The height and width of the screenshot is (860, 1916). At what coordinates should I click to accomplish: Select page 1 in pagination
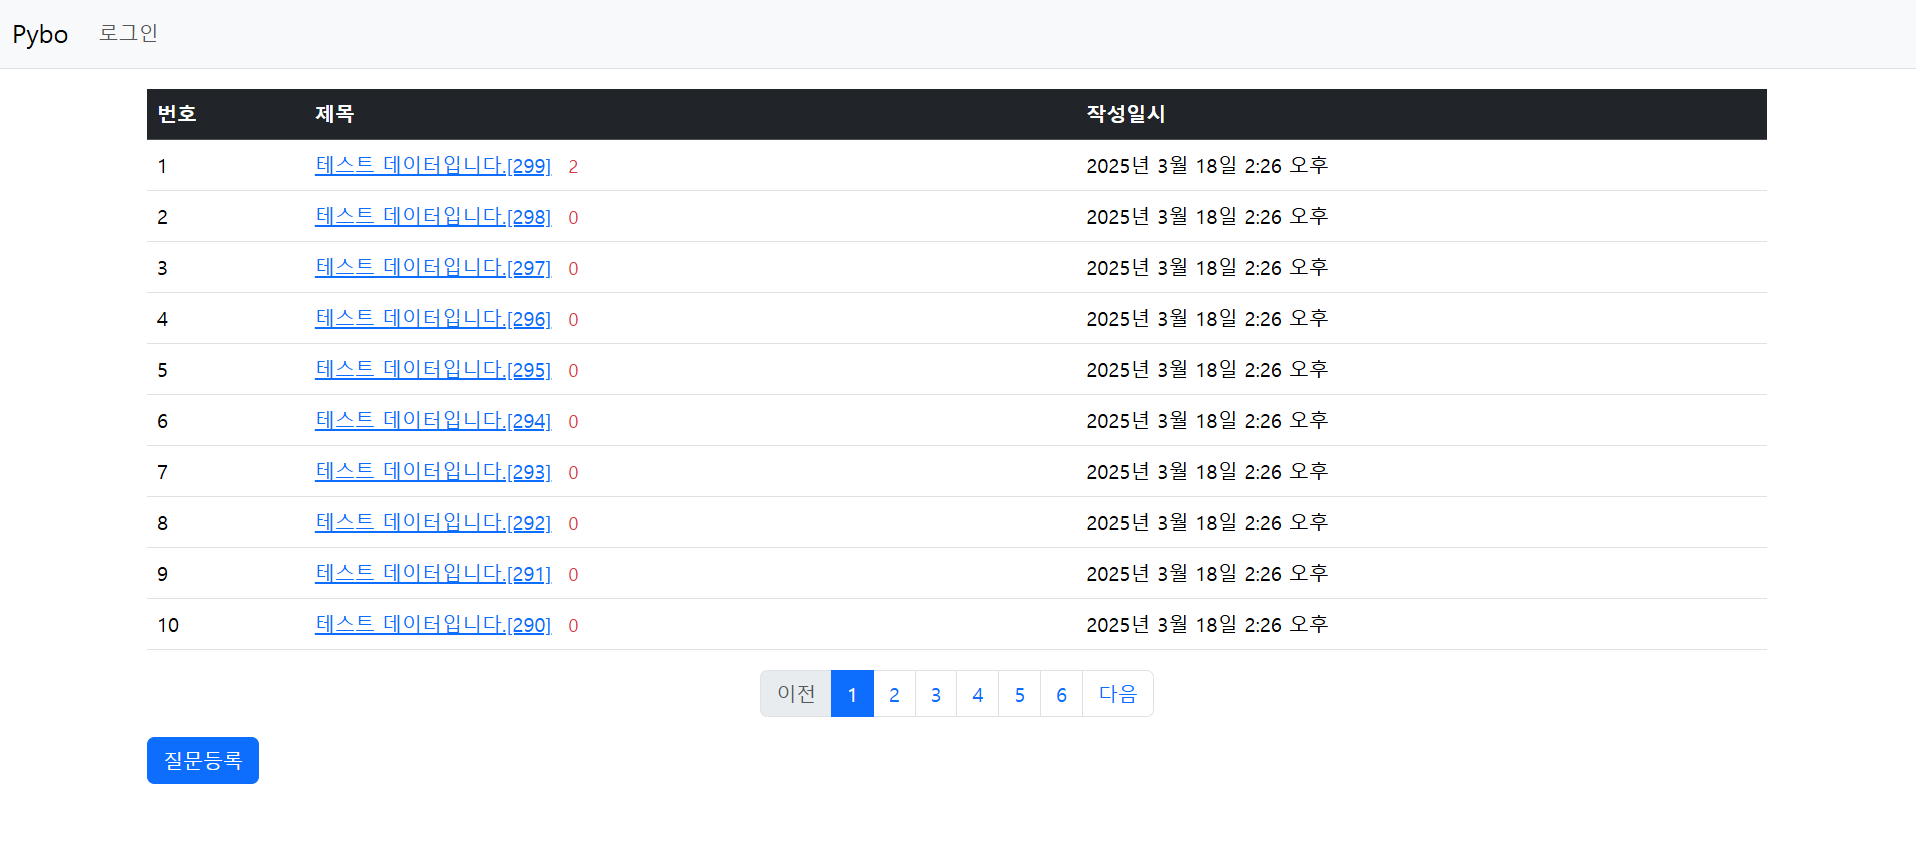tap(852, 694)
